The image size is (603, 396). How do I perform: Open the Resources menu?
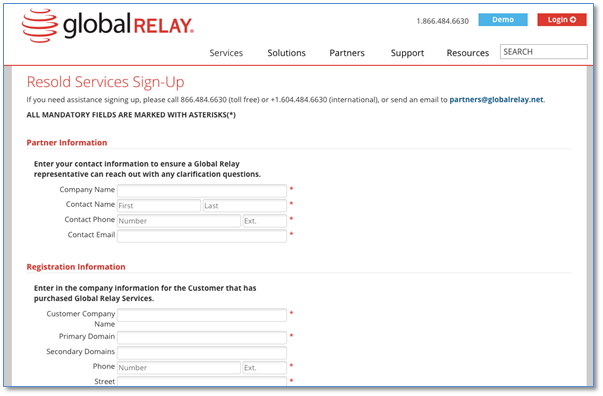tap(468, 53)
